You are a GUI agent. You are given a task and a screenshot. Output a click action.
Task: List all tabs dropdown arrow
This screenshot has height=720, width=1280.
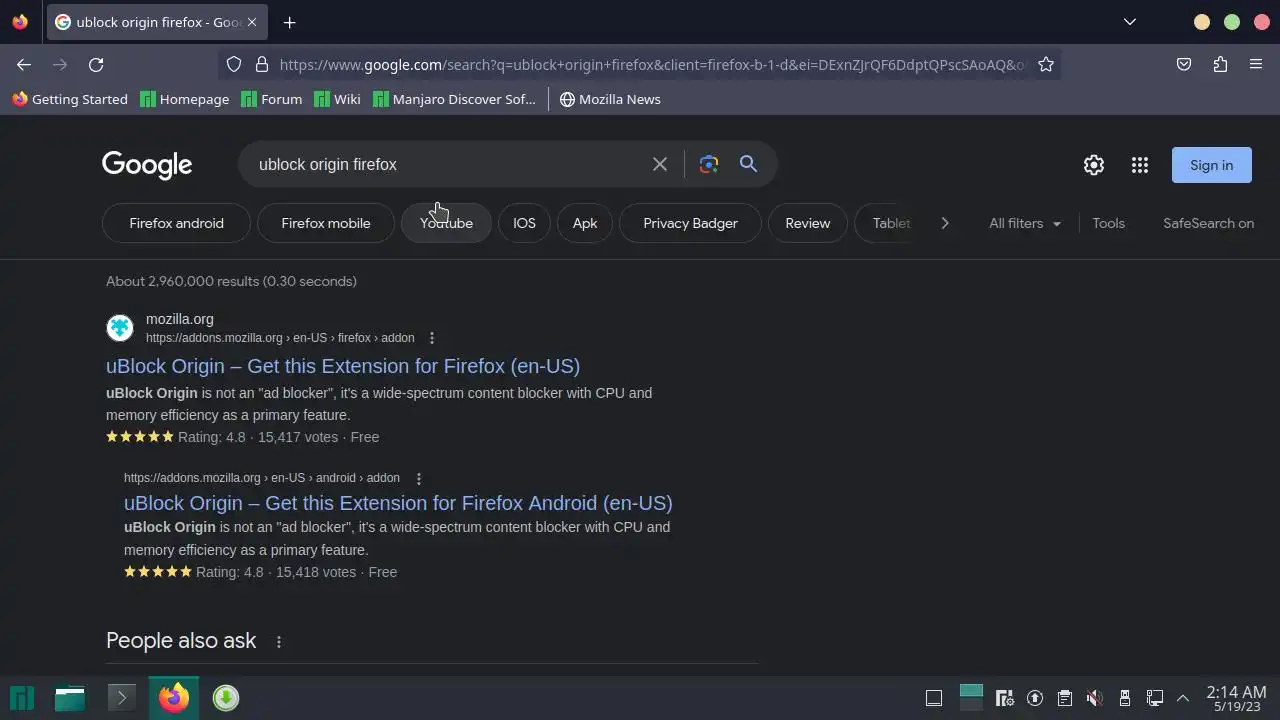[x=1130, y=22]
